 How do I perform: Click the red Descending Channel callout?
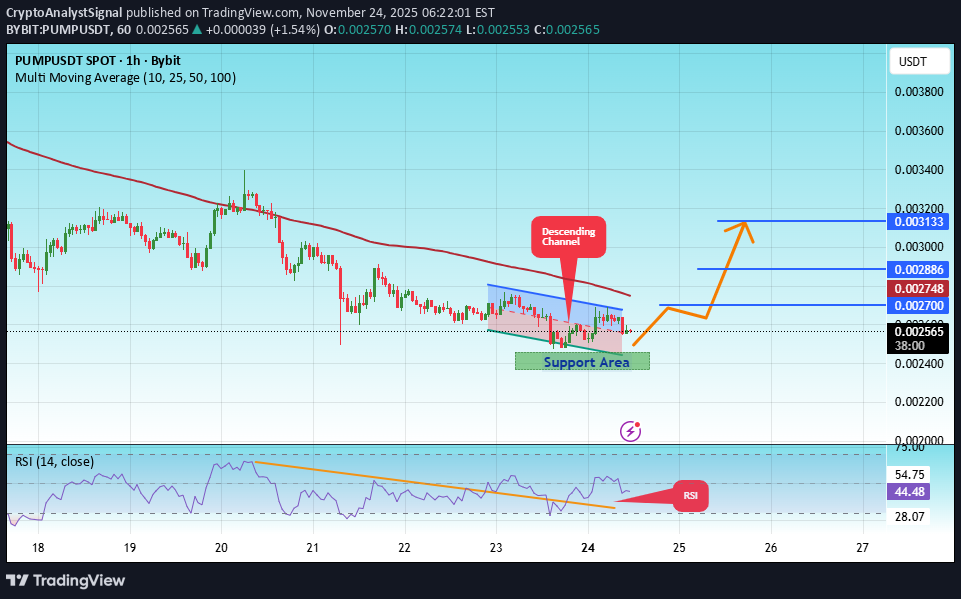(x=567, y=234)
